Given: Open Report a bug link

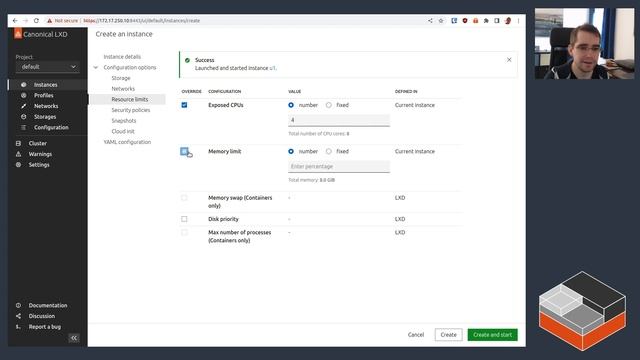Looking at the screenshot, I should tap(44, 327).
